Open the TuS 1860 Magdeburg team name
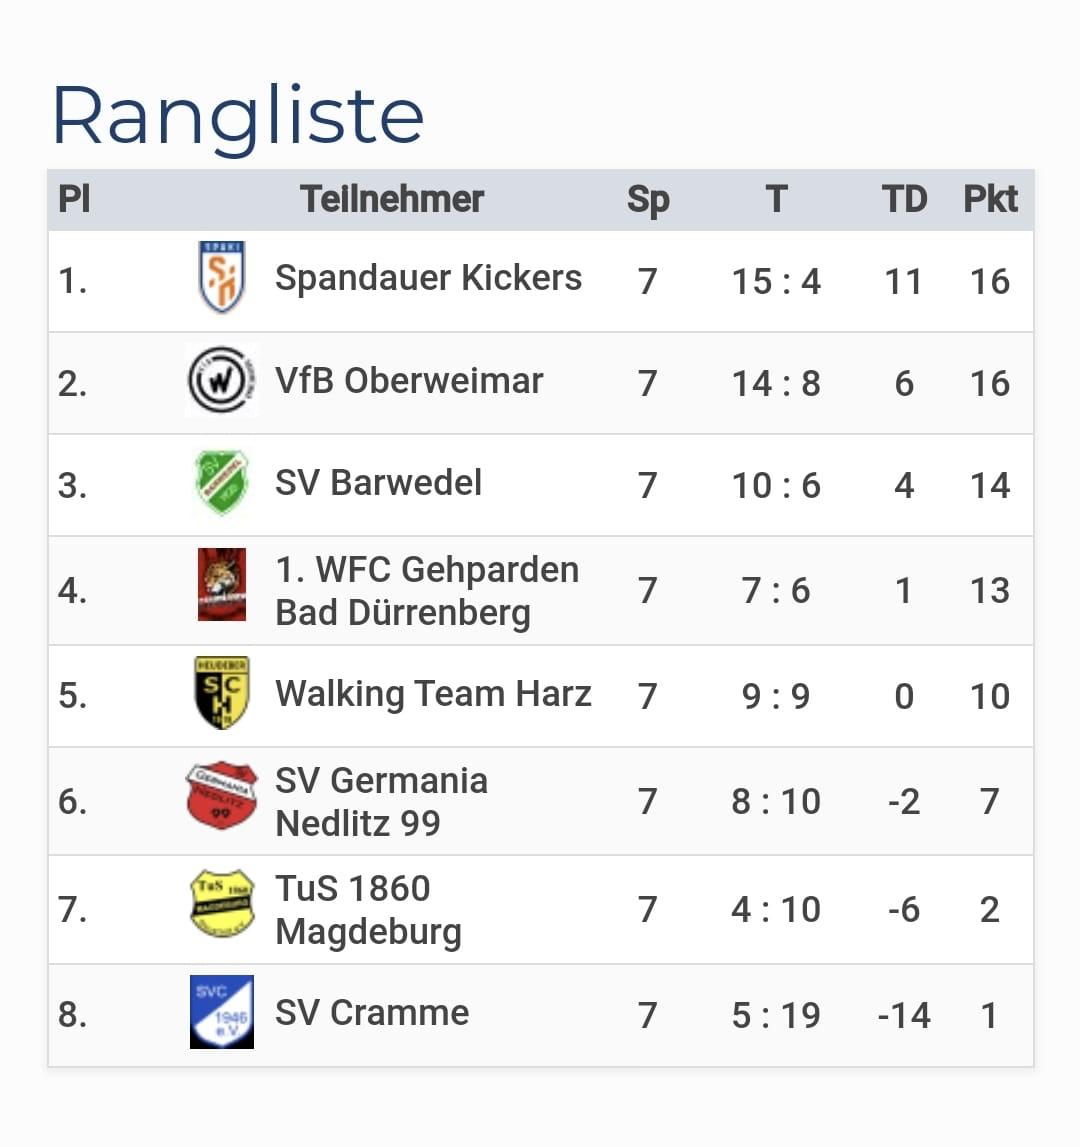Screen dimensions: 1080x1147 368,911
